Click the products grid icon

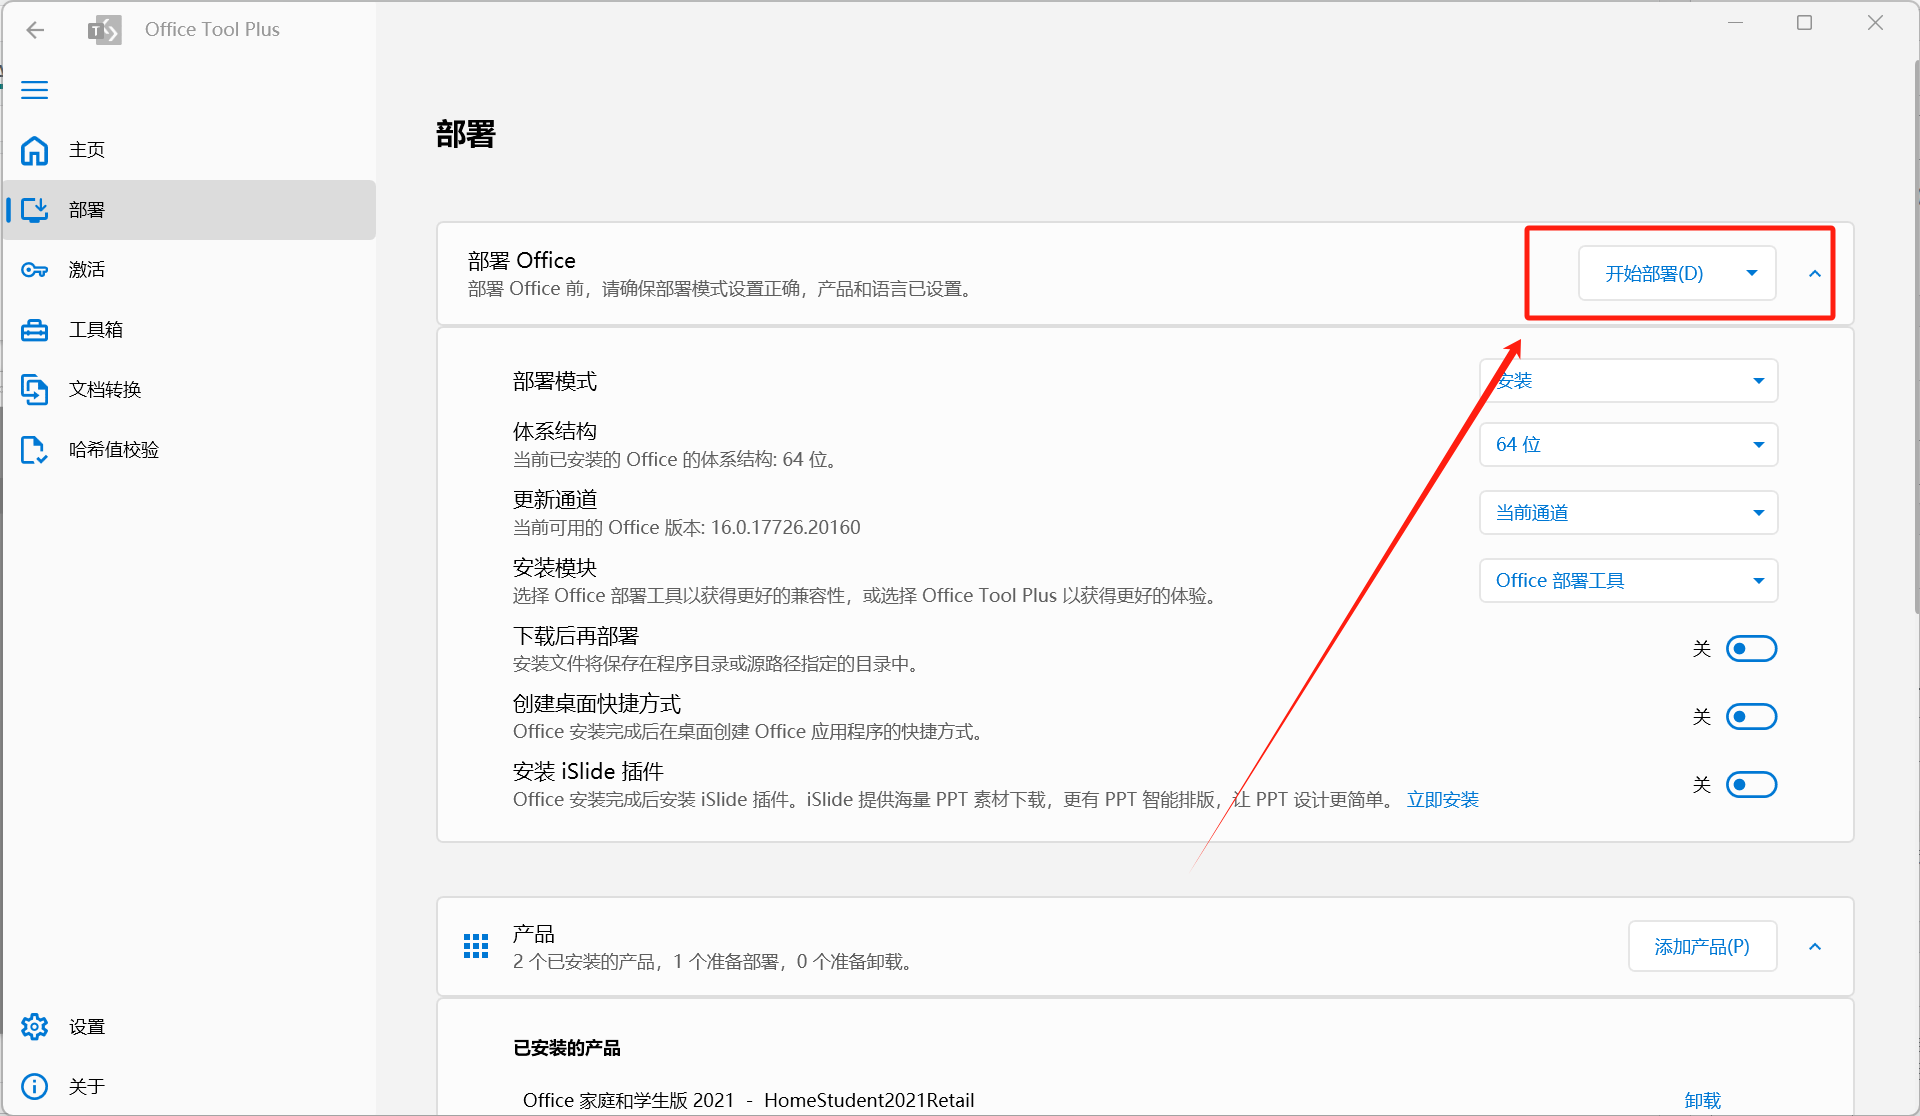click(x=476, y=946)
